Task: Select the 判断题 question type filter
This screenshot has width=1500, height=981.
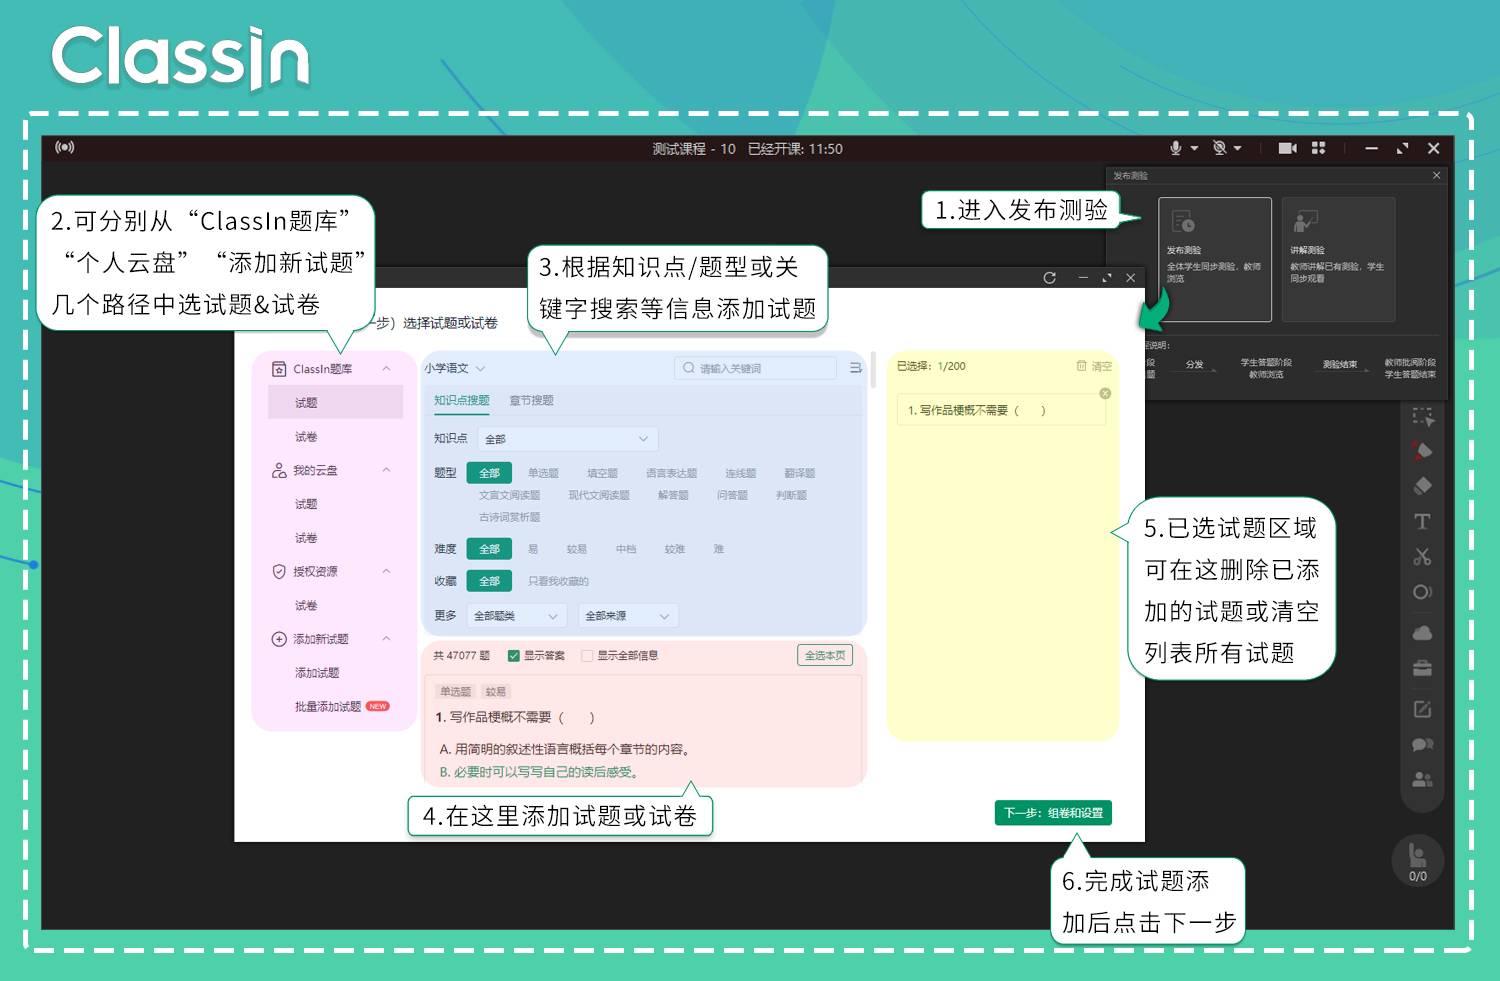Action: [791, 495]
